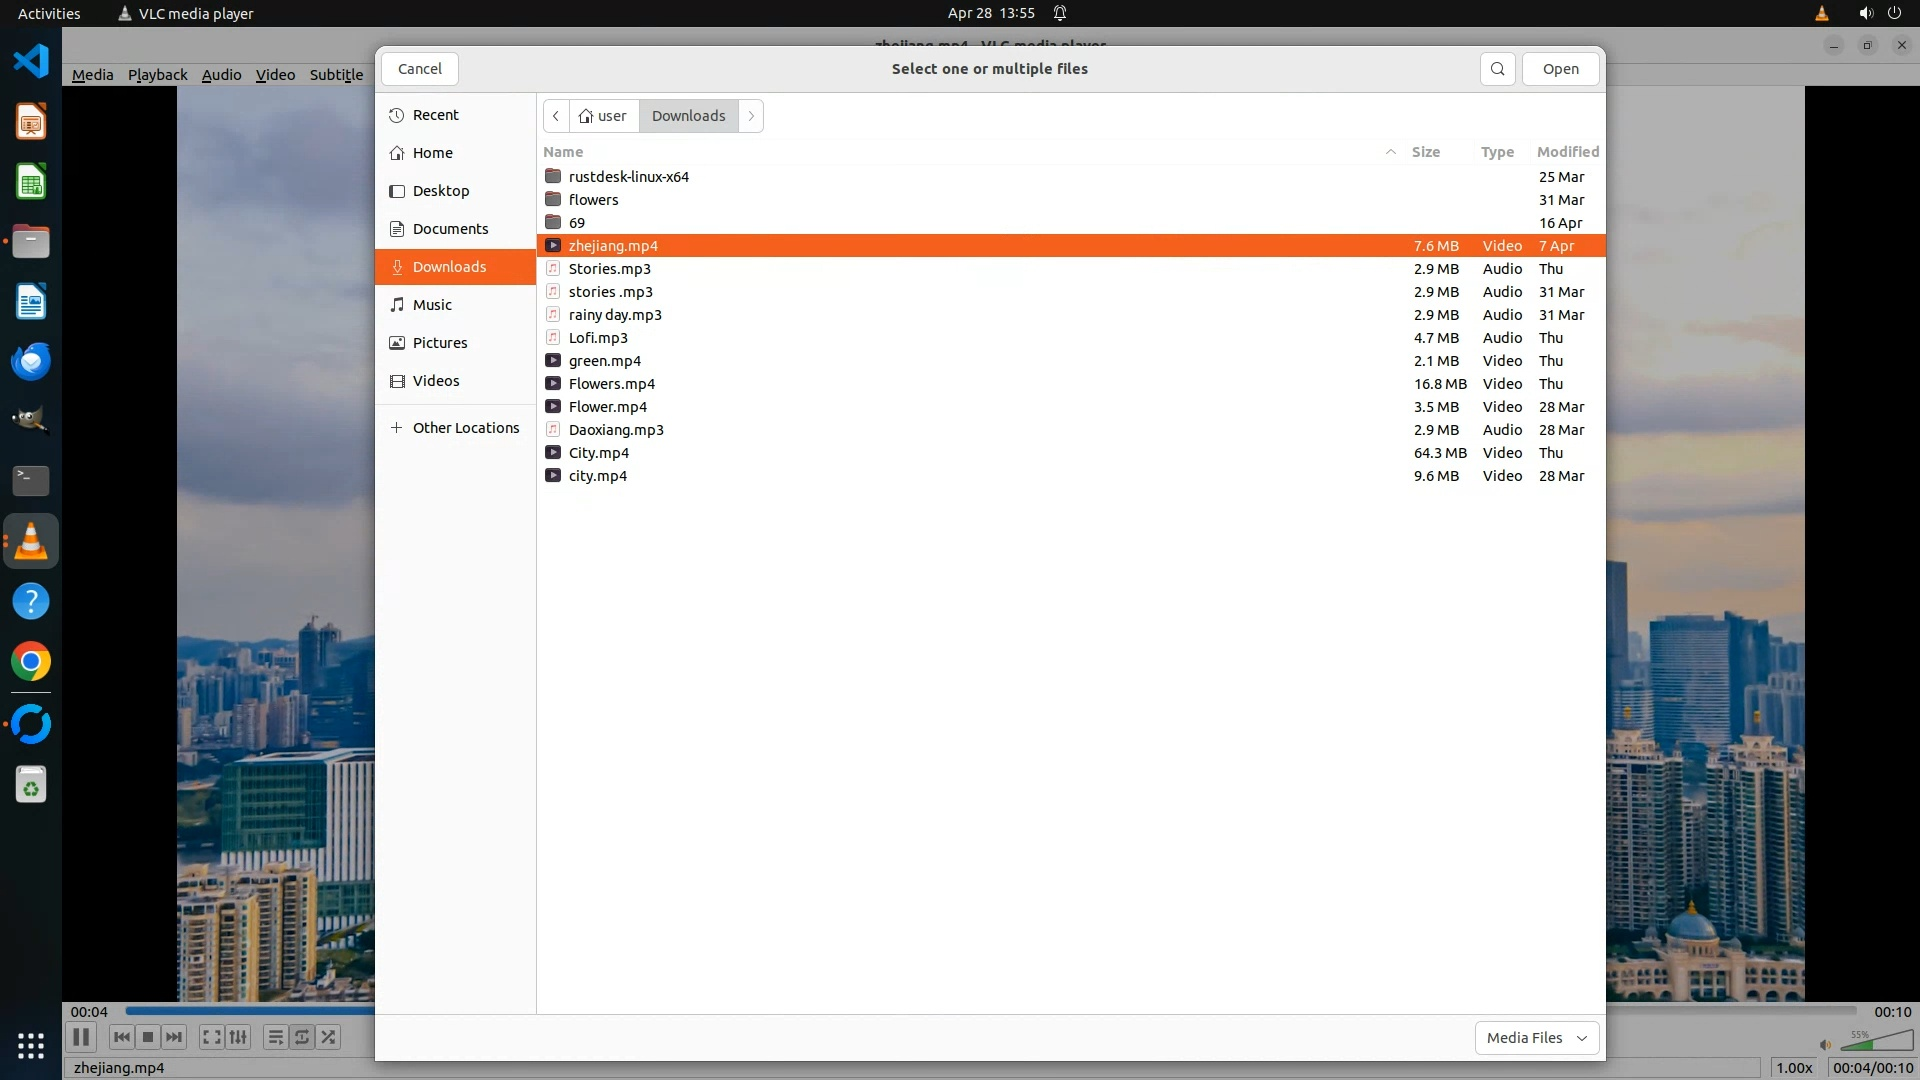Open the Audio menu in VLC

pyautogui.click(x=221, y=75)
